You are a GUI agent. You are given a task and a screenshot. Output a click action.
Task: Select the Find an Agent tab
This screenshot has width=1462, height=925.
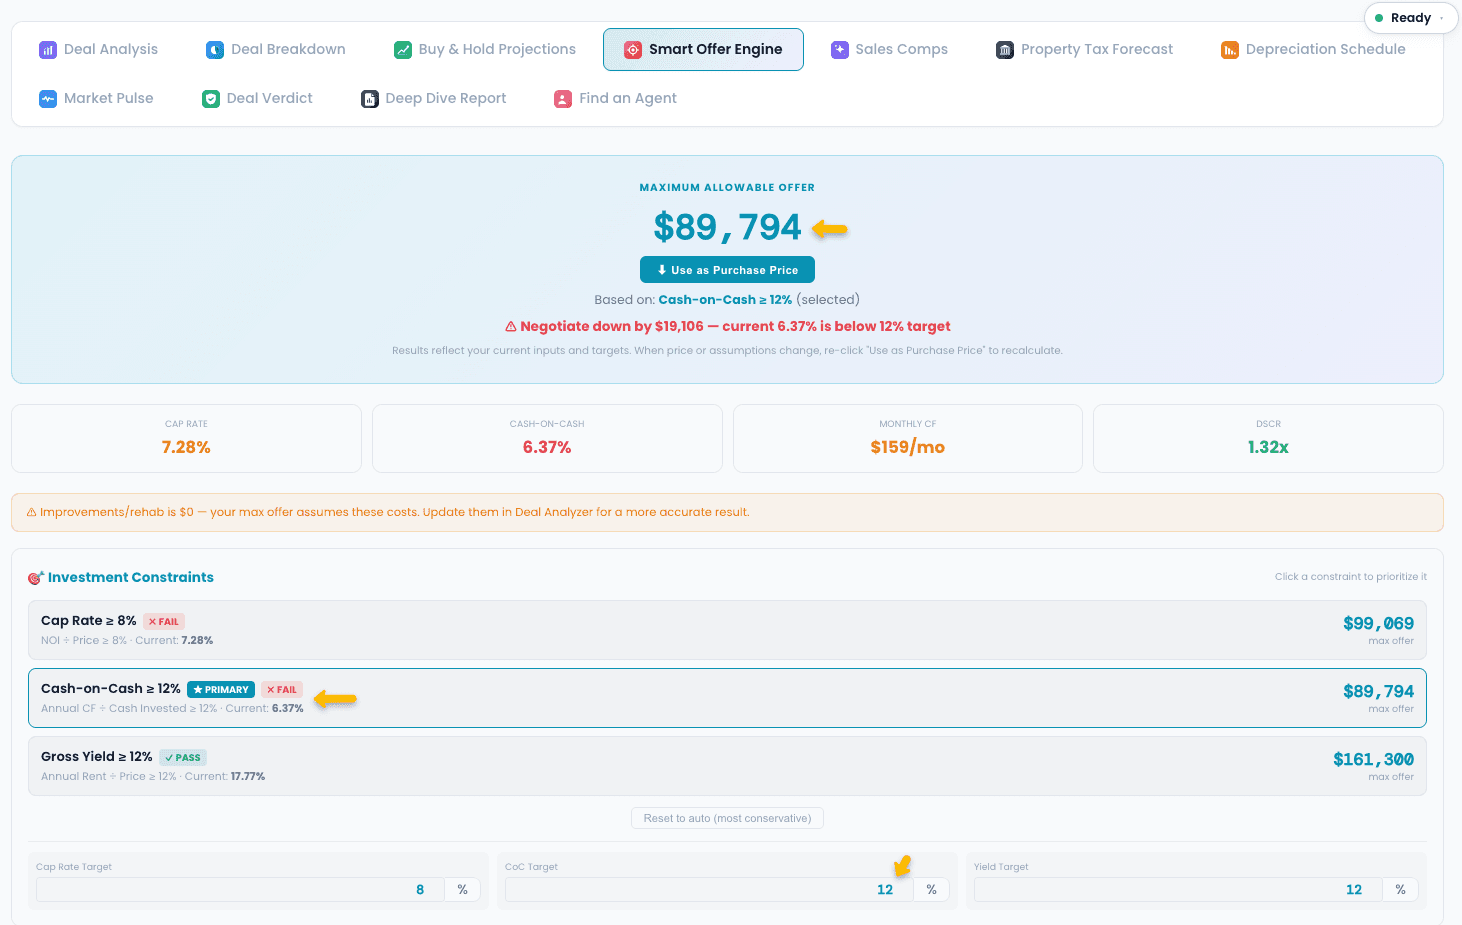pos(616,98)
